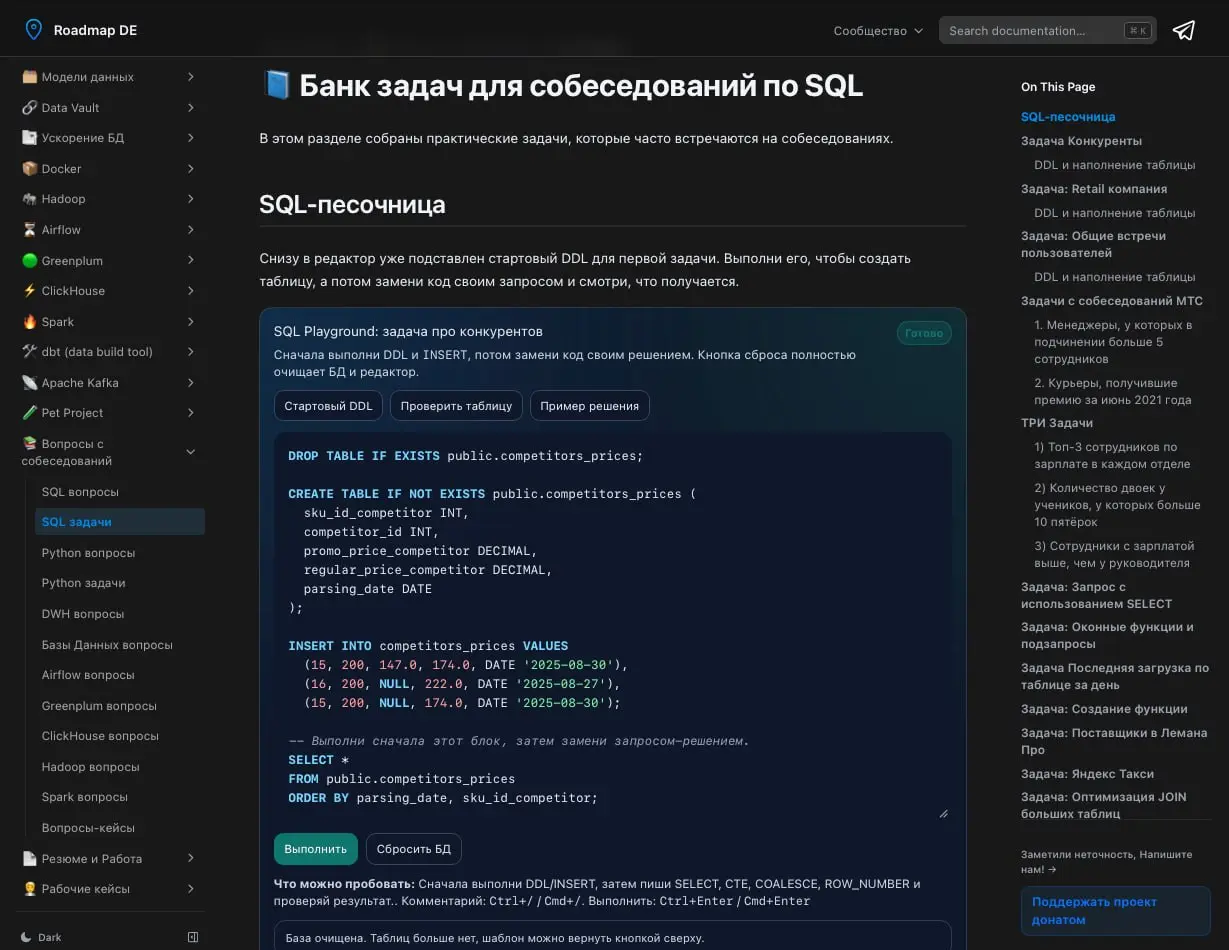
Task: Expand the Резюме и Работа chevron
Action: point(190,859)
